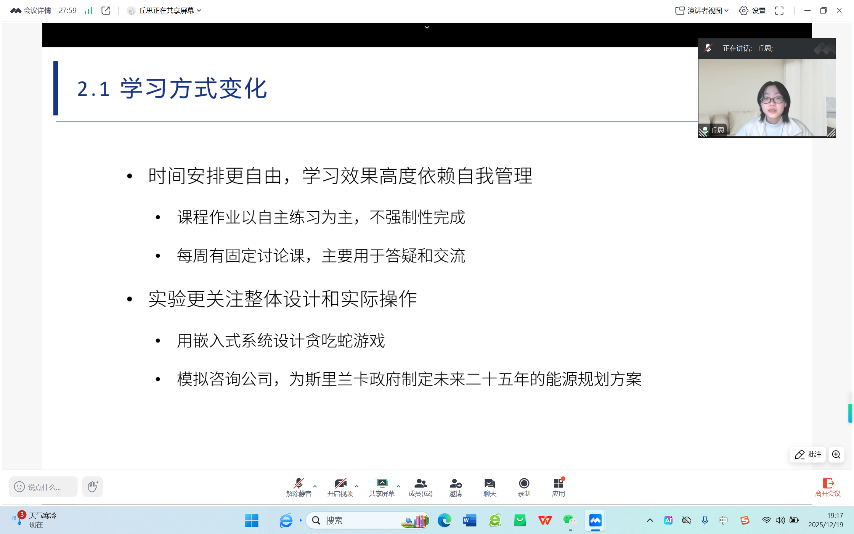Click the red Leave Meeting button
Viewport: 854px width, 534px height.
point(827,486)
